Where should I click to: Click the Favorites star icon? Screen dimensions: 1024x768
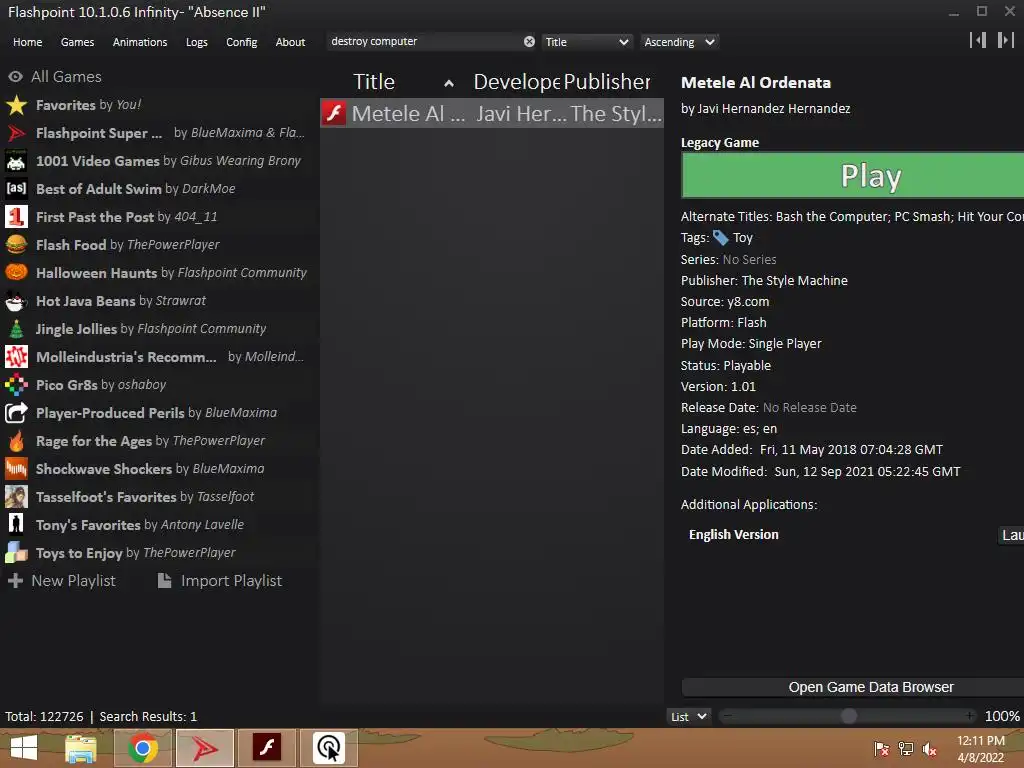(16, 105)
